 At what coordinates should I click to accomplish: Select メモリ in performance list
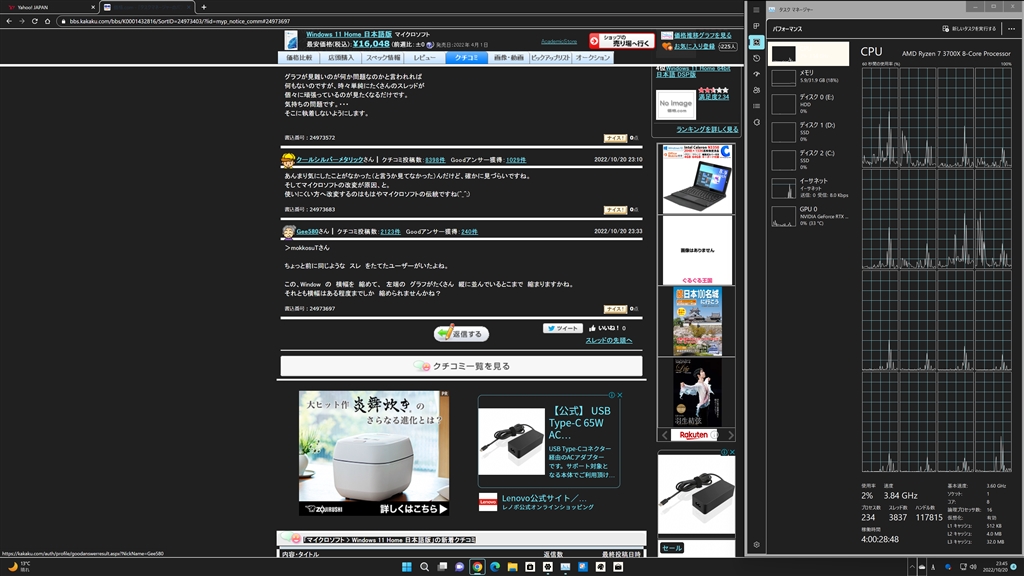(808, 77)
